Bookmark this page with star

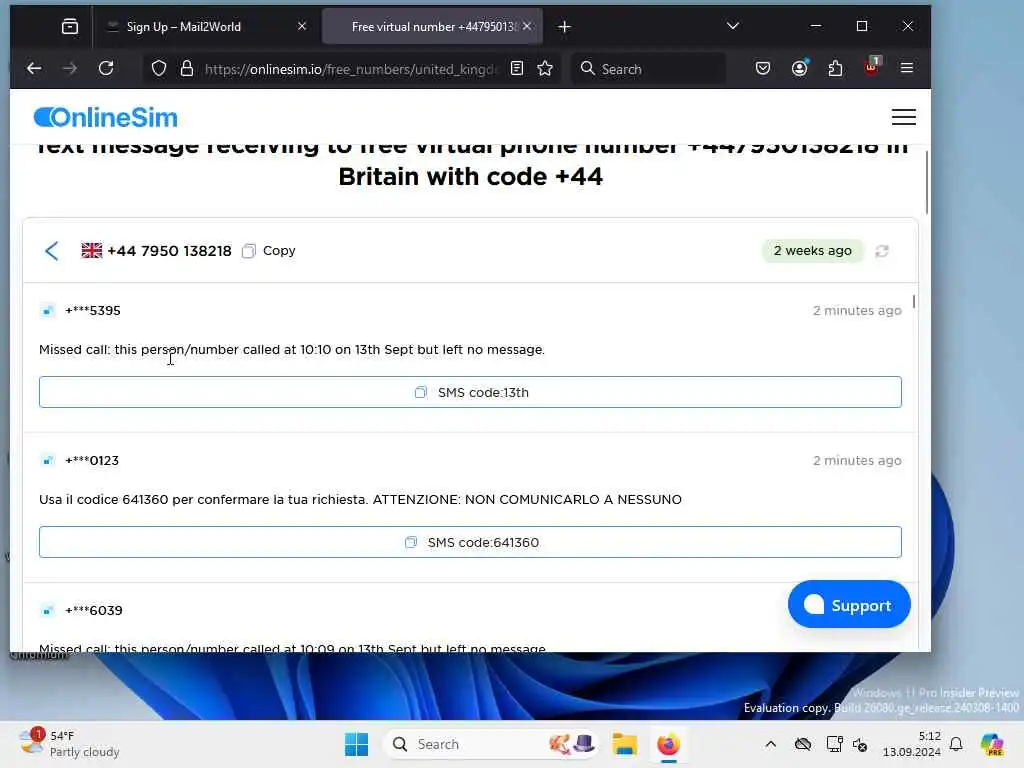[545, 69]
